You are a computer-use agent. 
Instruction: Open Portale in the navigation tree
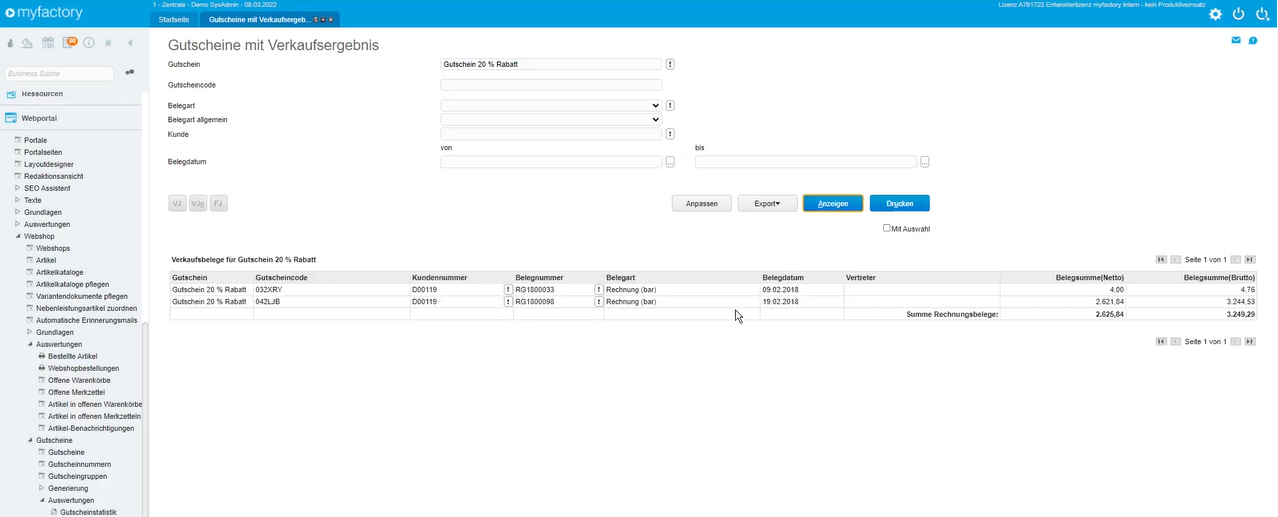35,140
